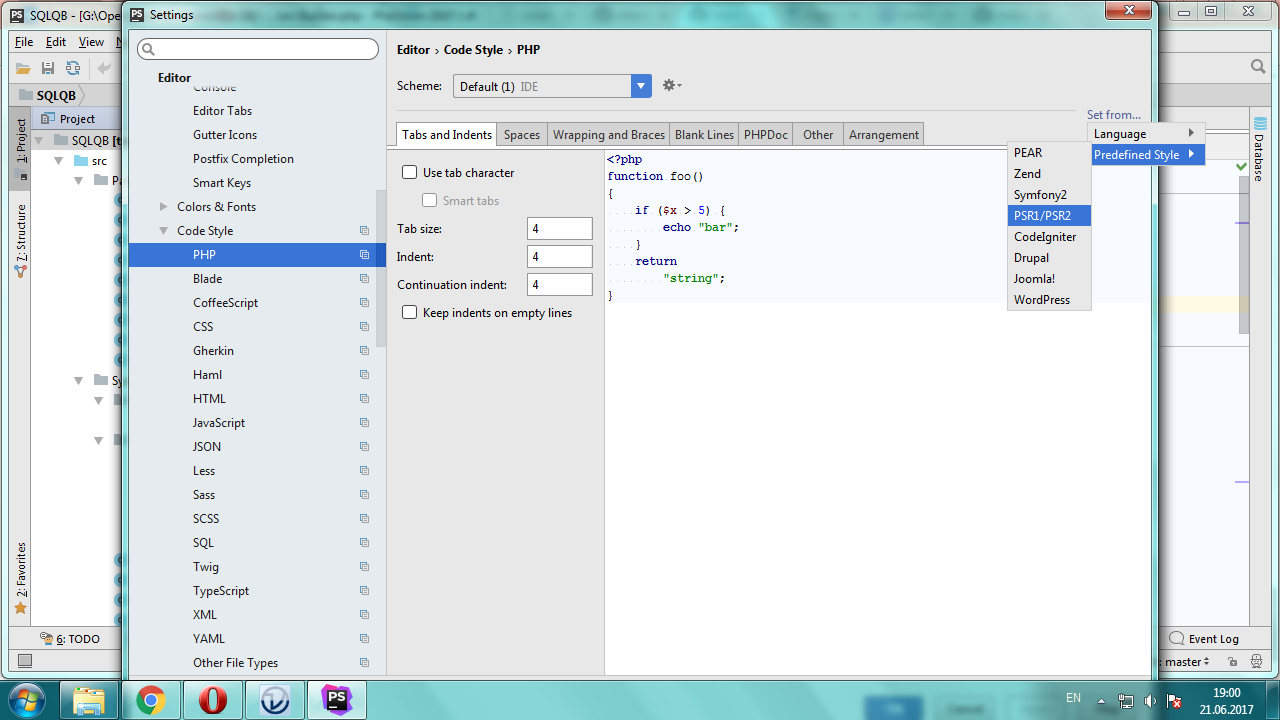The height and width of the screenshot is (720, 1280).
Task: Open Google Chrome from the taskbar
Action: pyautogui.click(x=151, y=700)
